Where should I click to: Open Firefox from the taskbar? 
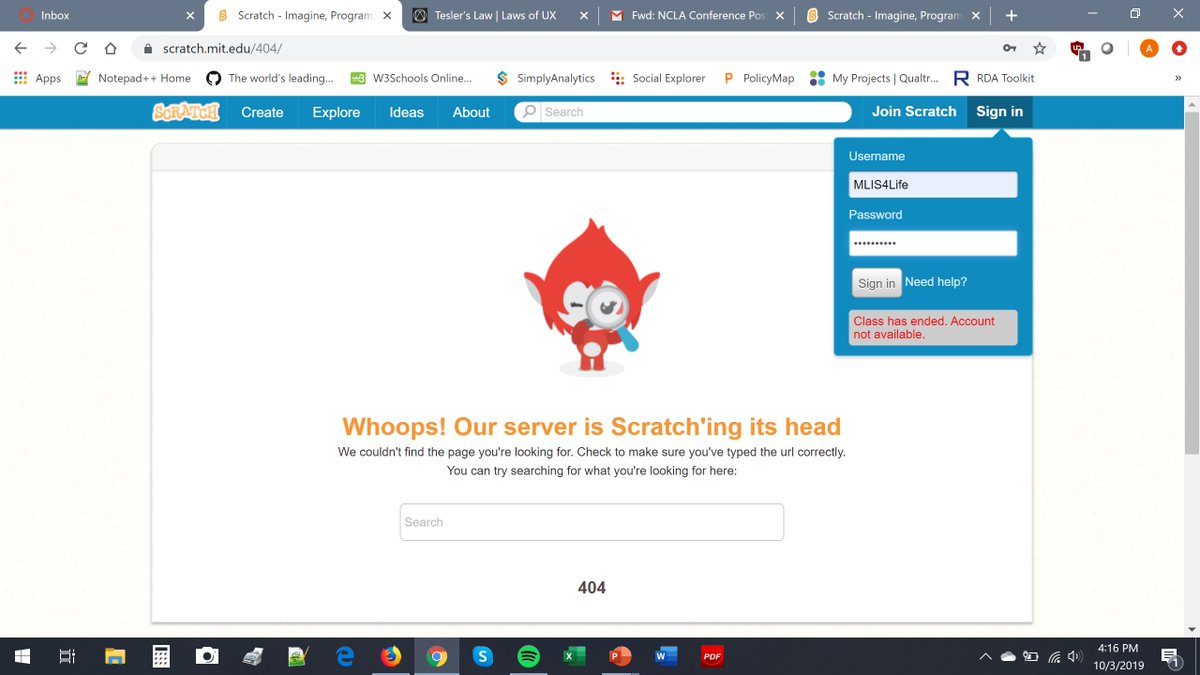pyautogui.click(x=391, y=656)
